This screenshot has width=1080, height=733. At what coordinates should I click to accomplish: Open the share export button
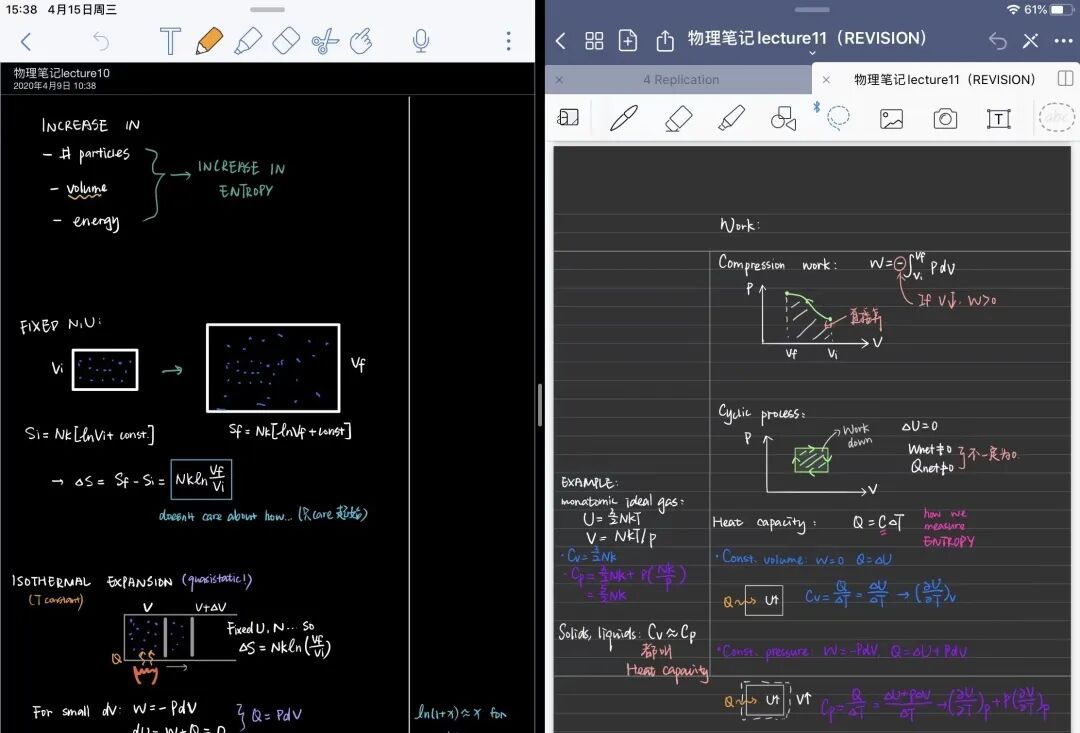[665, 41]
